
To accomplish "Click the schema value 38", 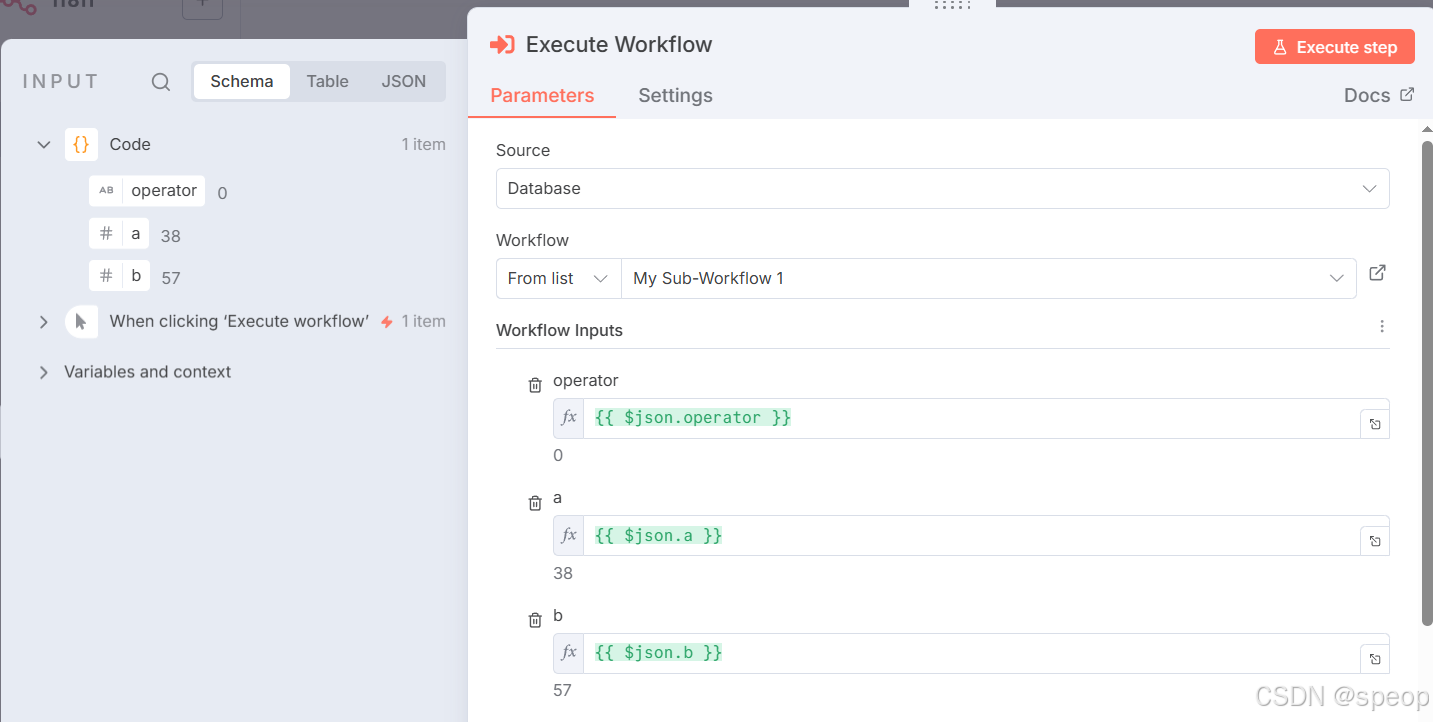I will (x=171, y=236).
